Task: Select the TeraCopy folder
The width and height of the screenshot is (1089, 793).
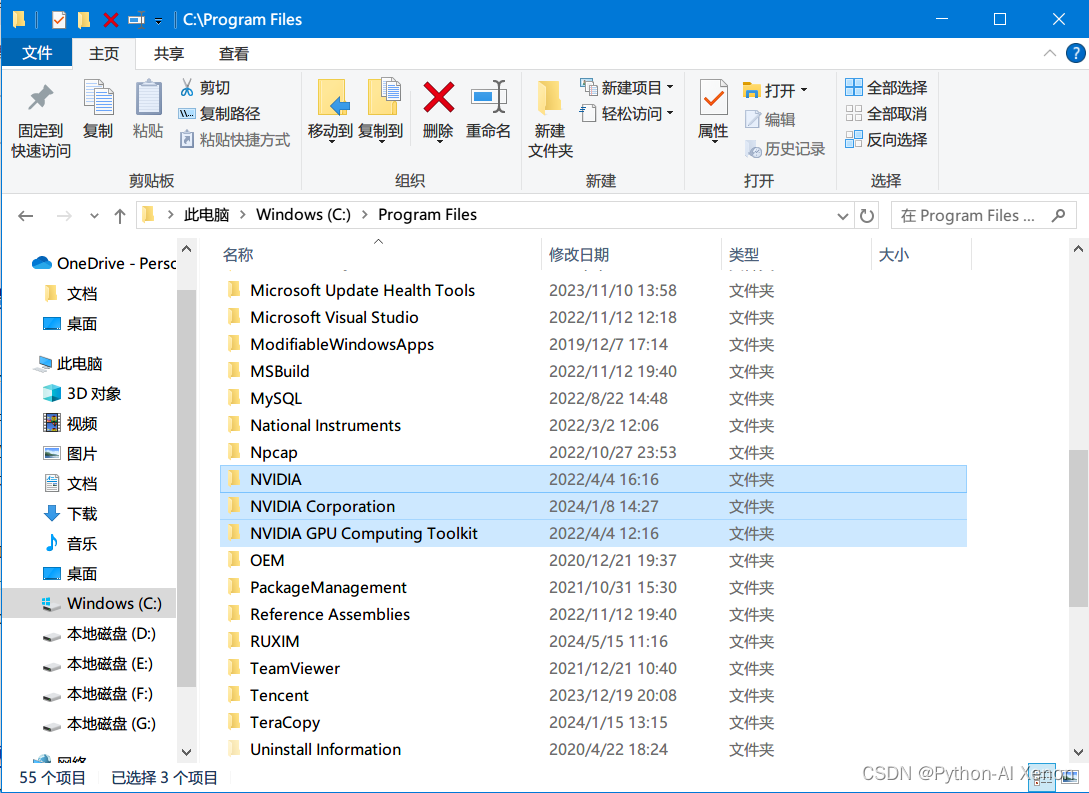Action: tap(285, 723)
